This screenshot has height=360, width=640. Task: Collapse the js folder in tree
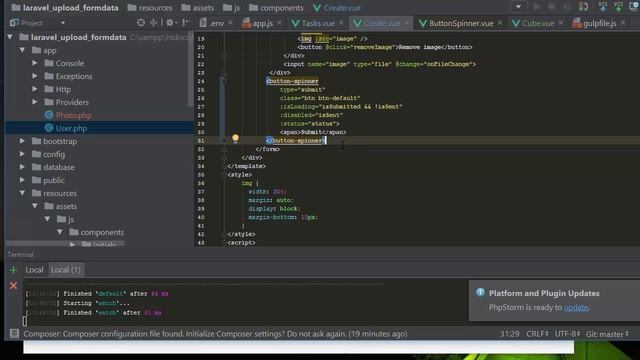pos(47,219)
